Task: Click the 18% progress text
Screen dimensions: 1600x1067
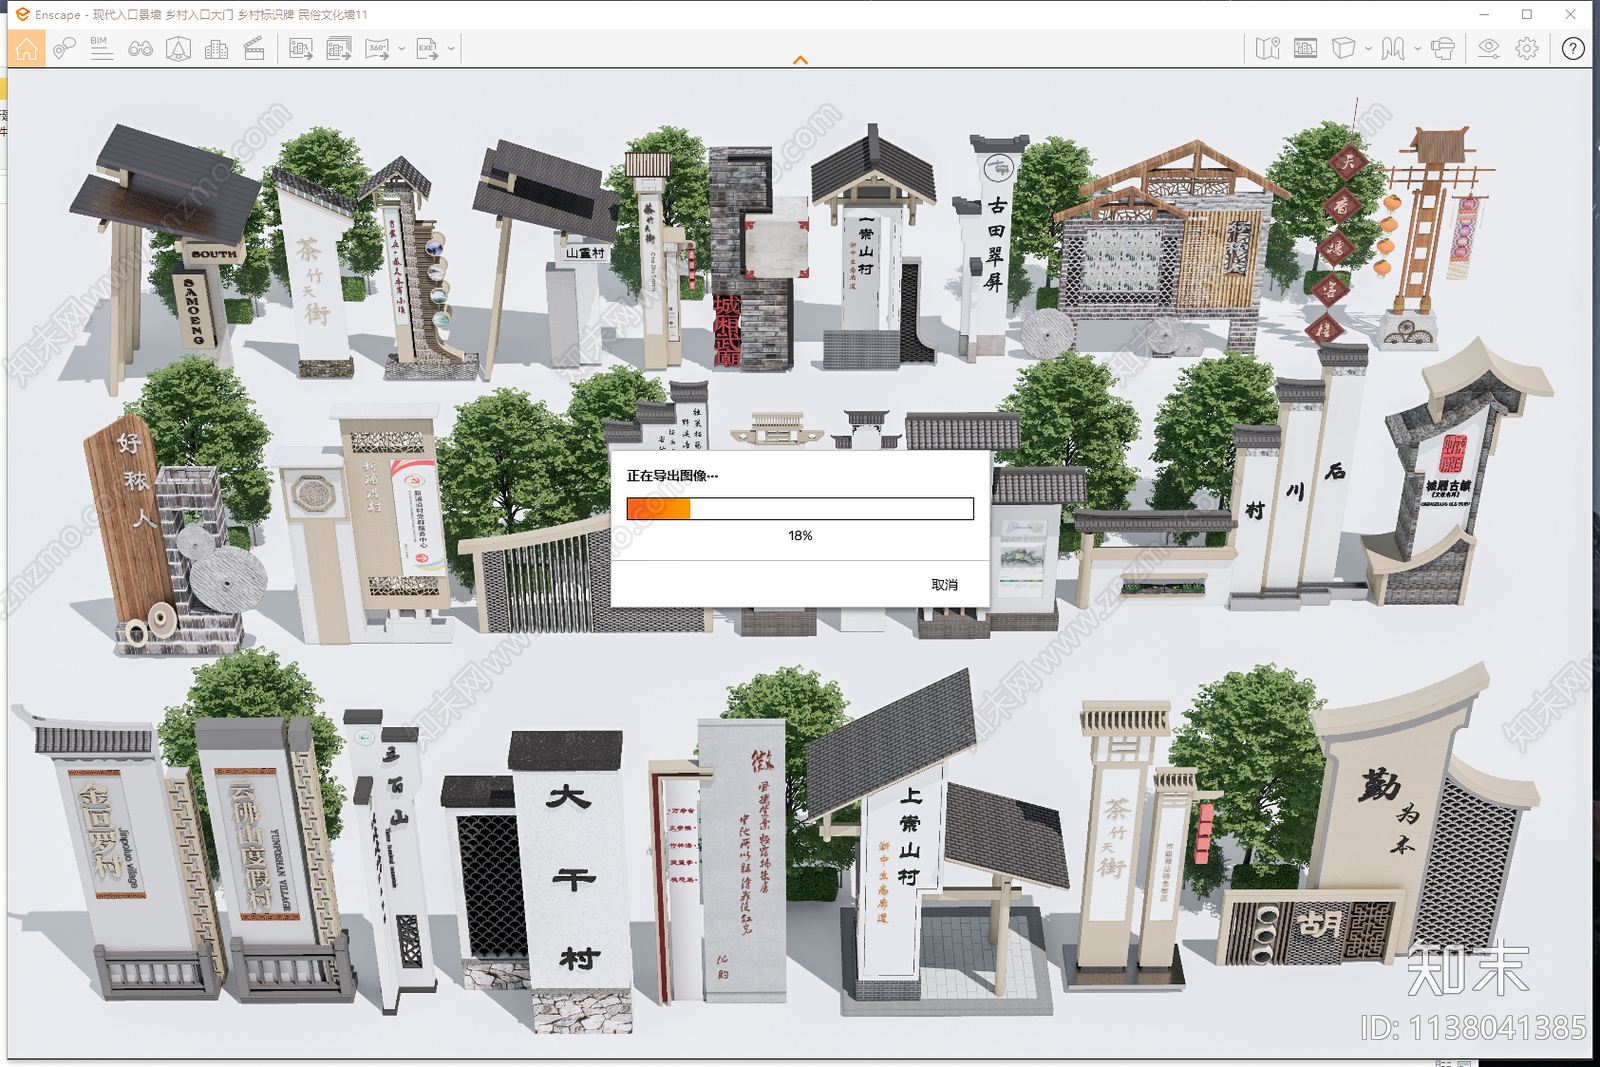Action: 800,536
